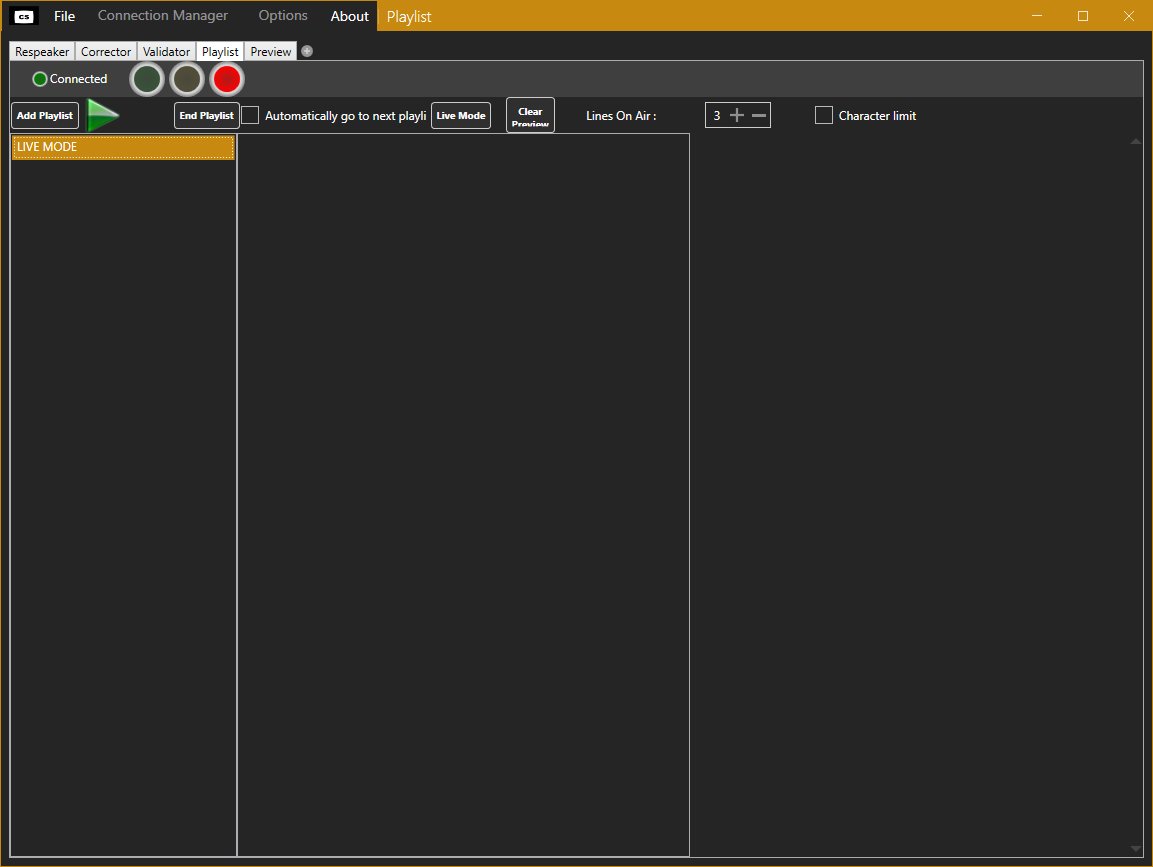The image size is (1153, 867).
Task: Click the green round status light
Action: [147, 79]
